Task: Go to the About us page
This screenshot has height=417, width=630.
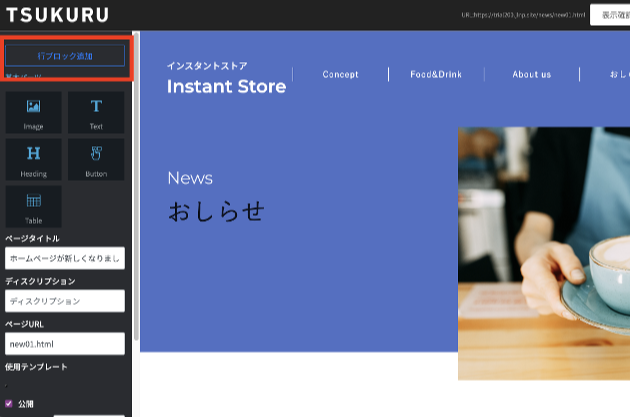Action: click(531, 74)
